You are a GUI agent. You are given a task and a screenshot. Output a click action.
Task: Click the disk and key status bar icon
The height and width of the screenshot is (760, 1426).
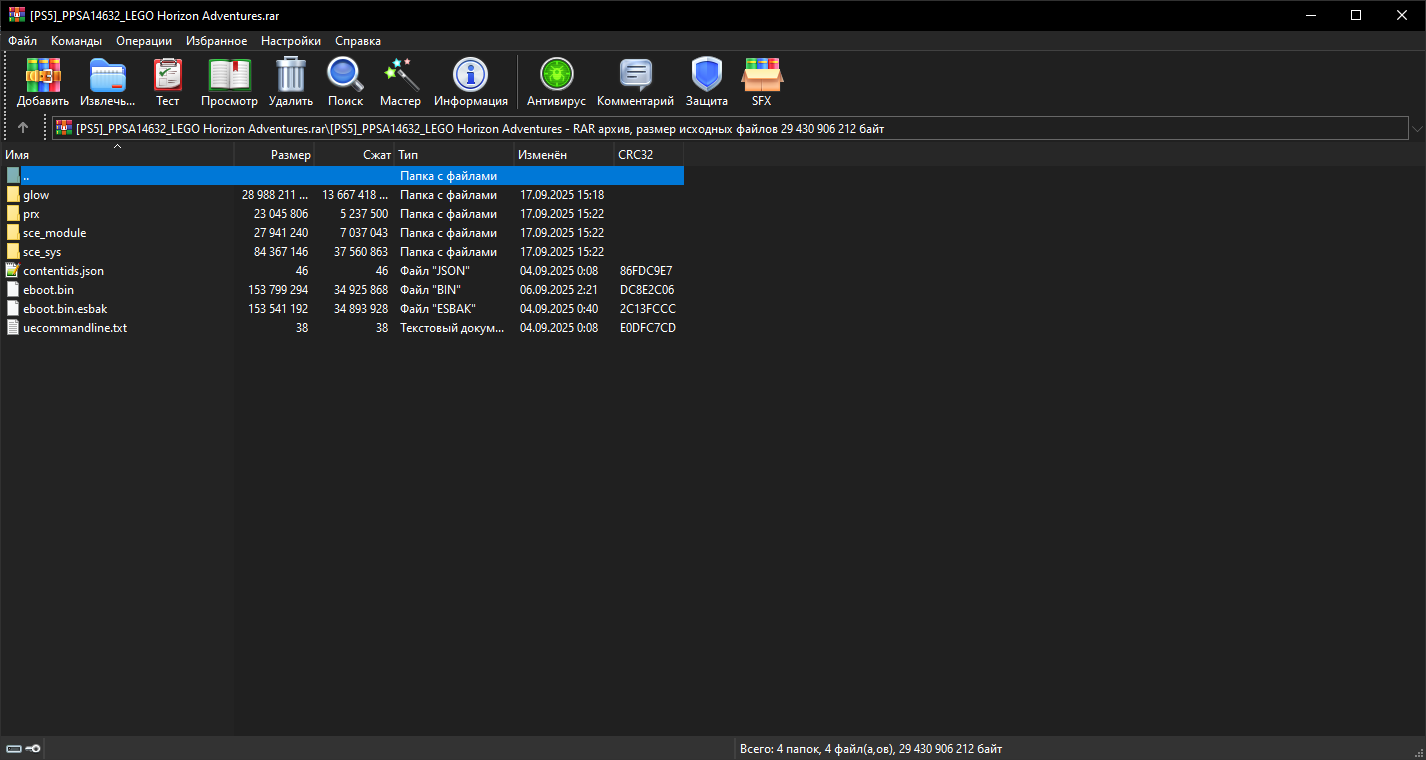click(23, 749)
